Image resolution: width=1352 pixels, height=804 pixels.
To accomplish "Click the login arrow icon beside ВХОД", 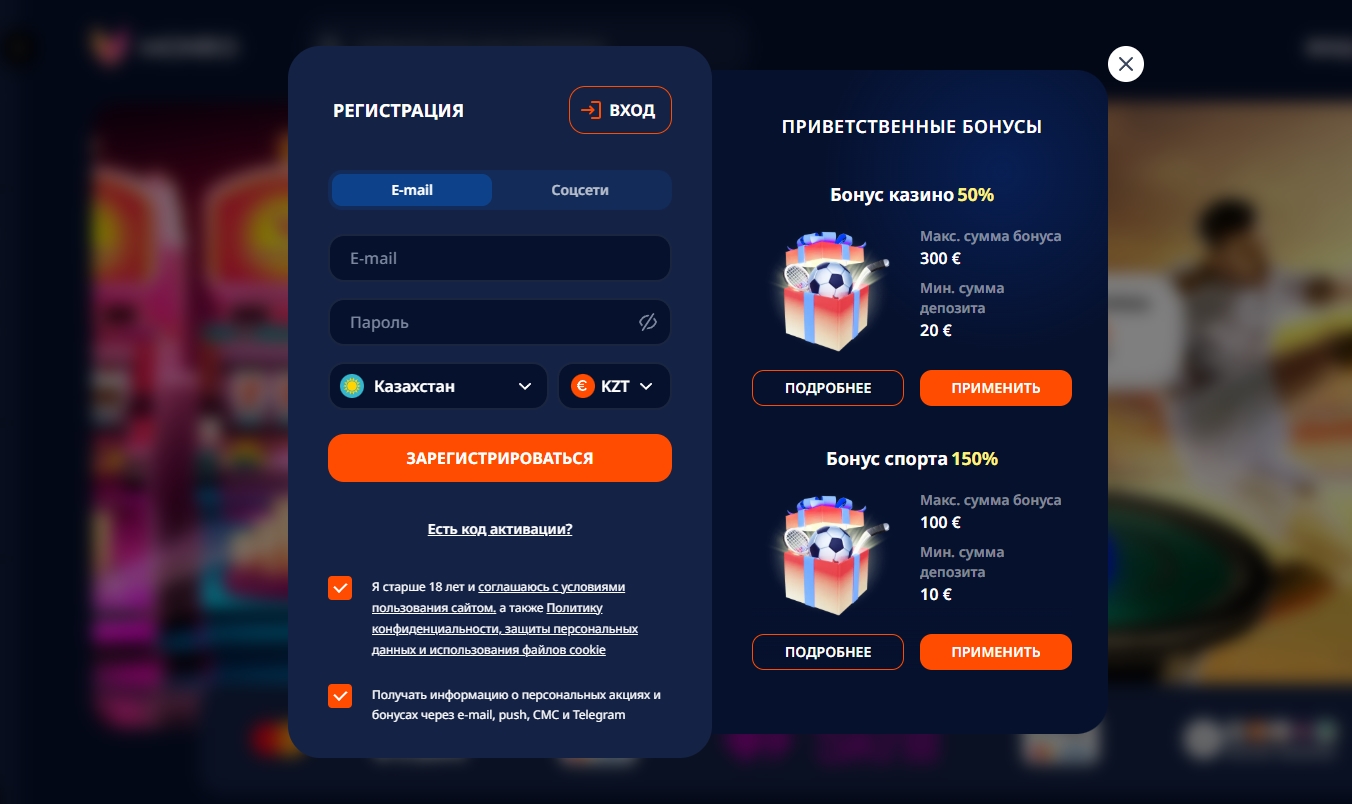I will 591,110.
